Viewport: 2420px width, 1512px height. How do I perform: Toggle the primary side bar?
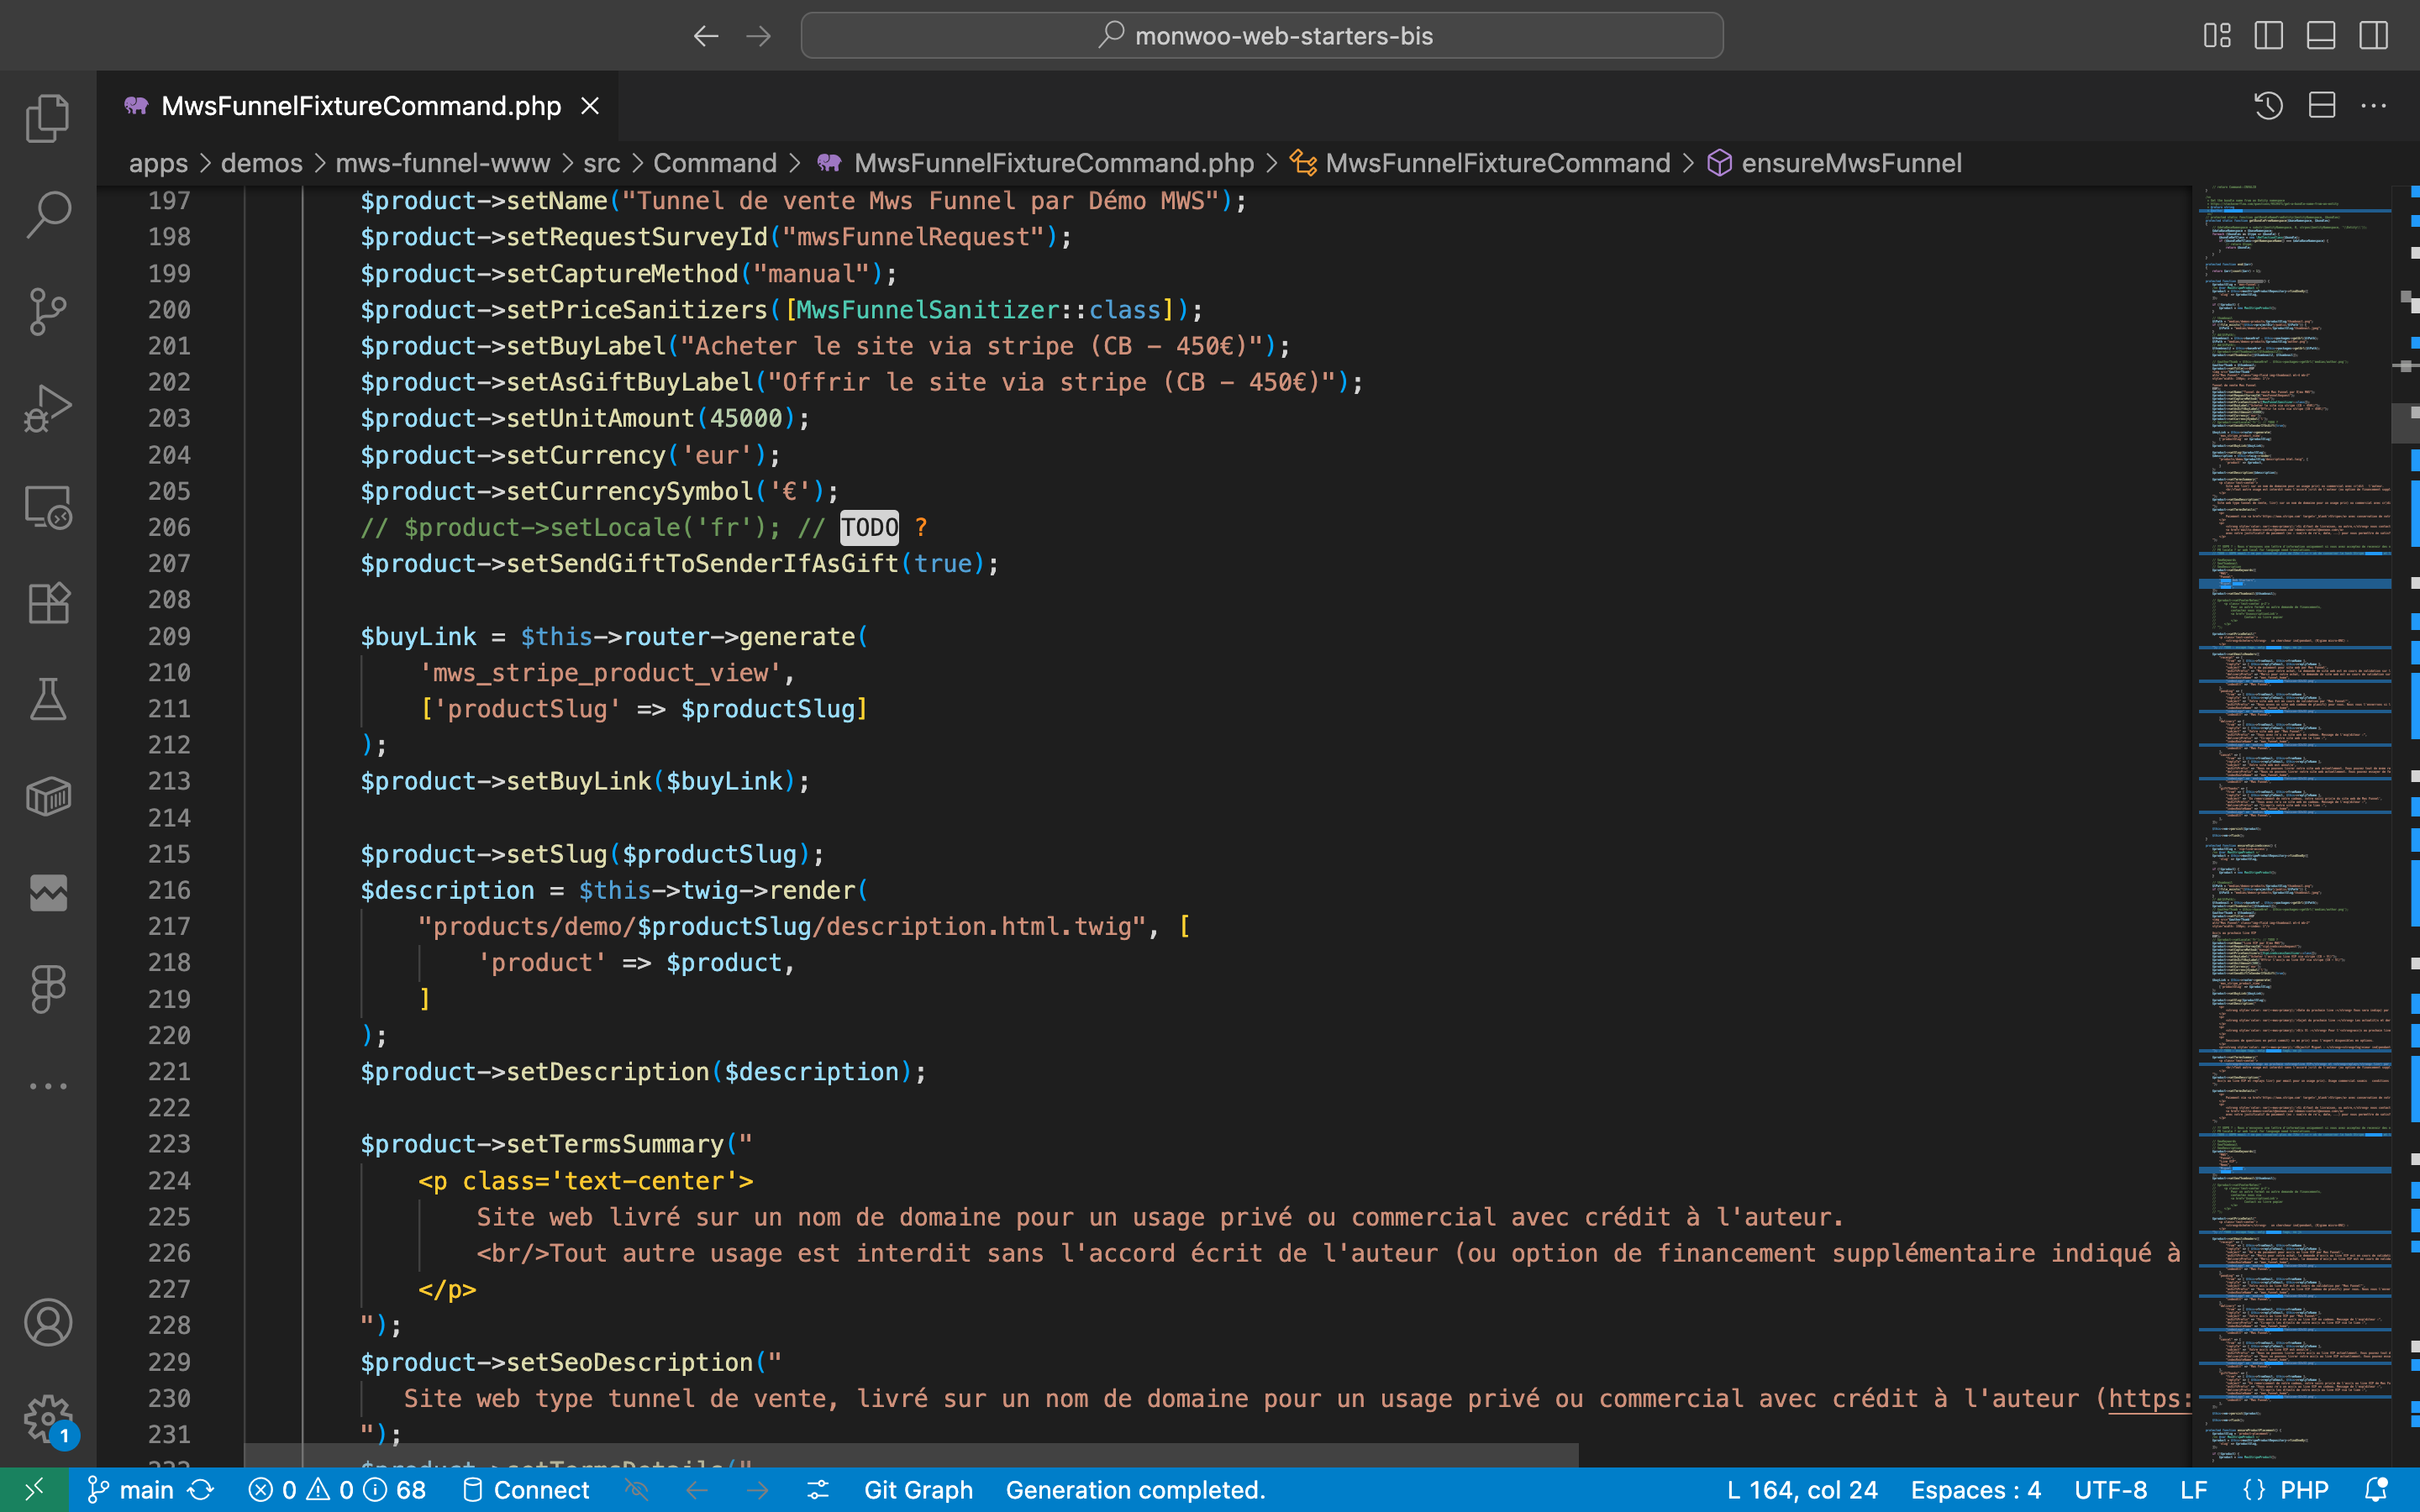[2268, 36]
